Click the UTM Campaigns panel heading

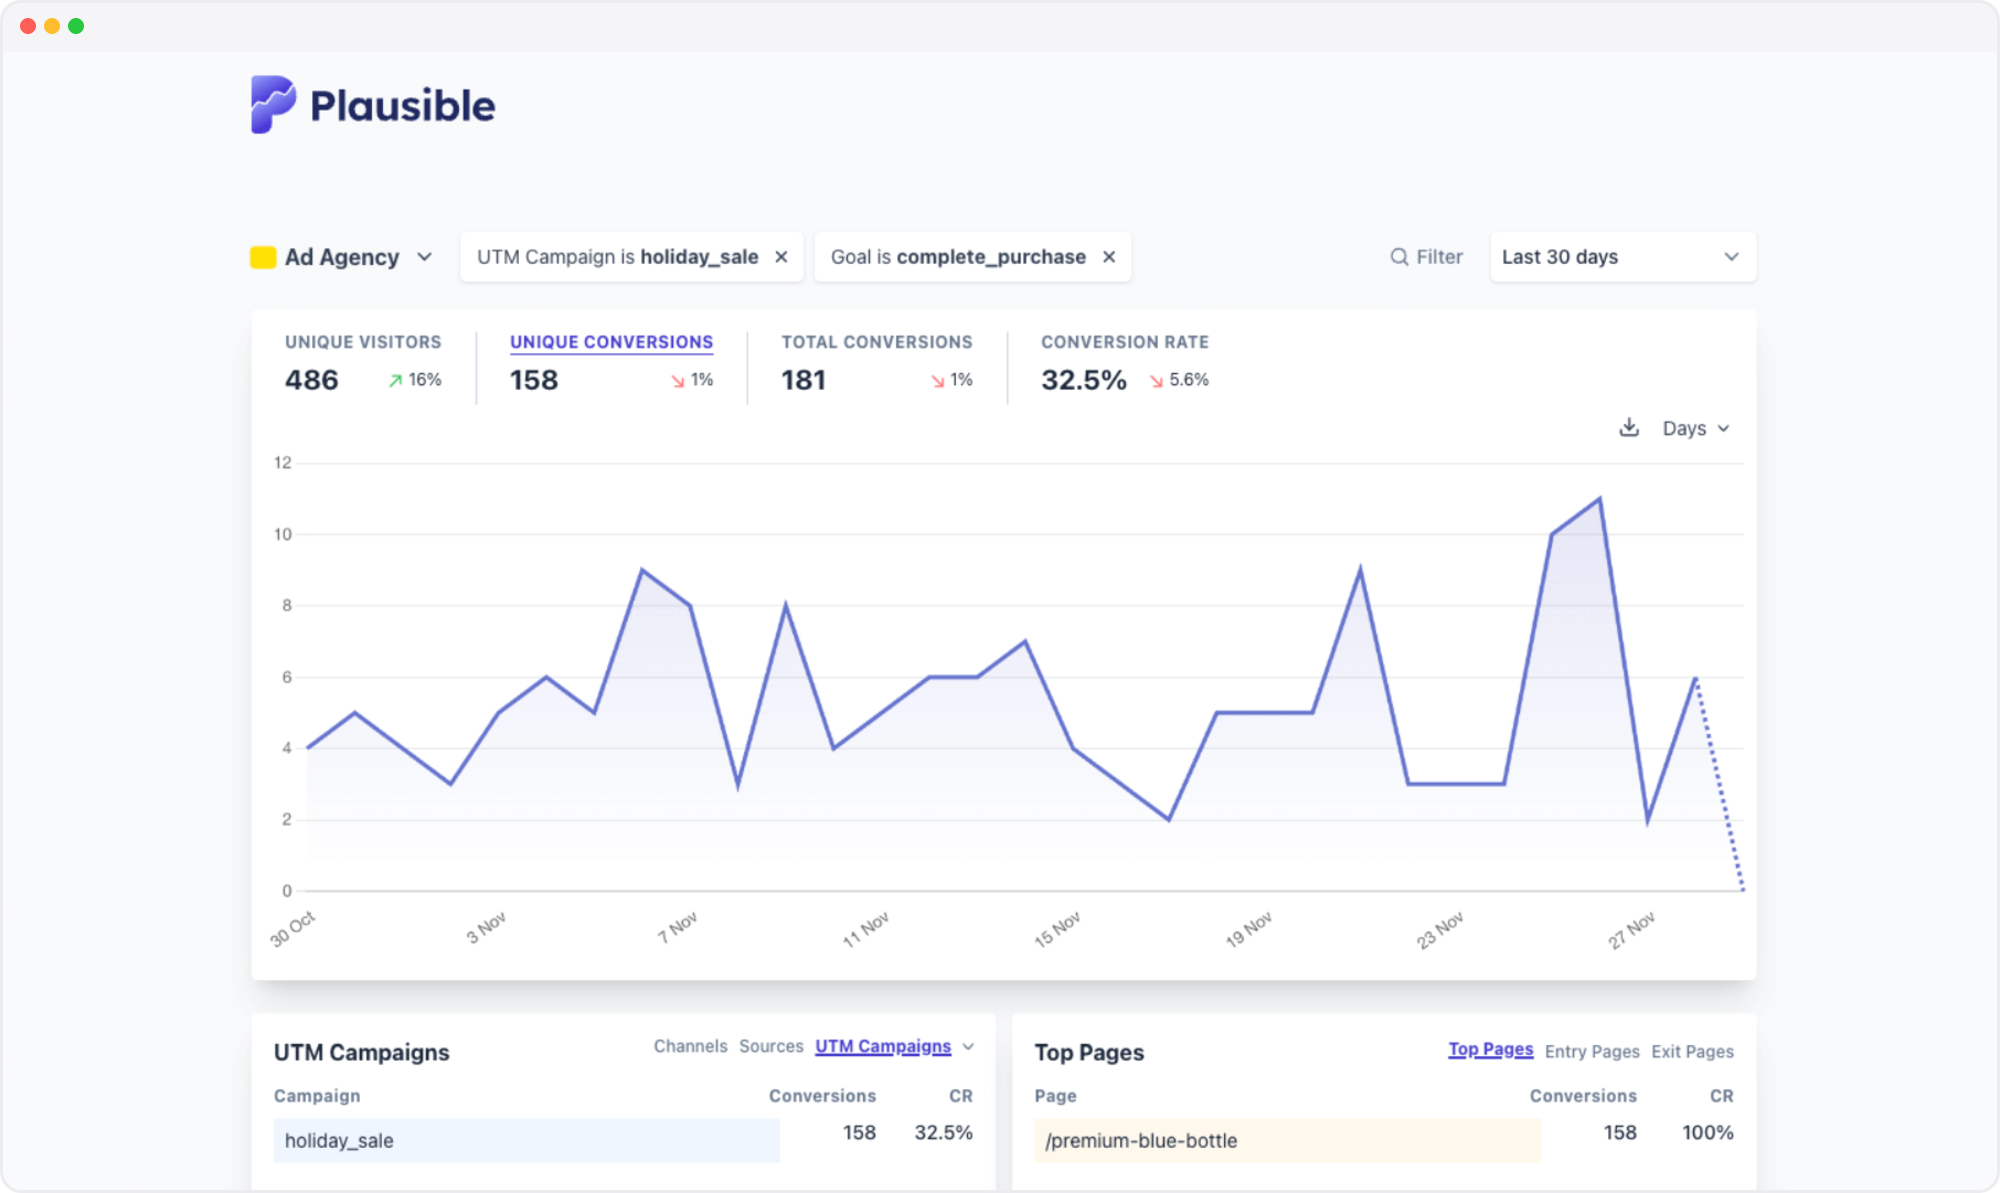362,1052
